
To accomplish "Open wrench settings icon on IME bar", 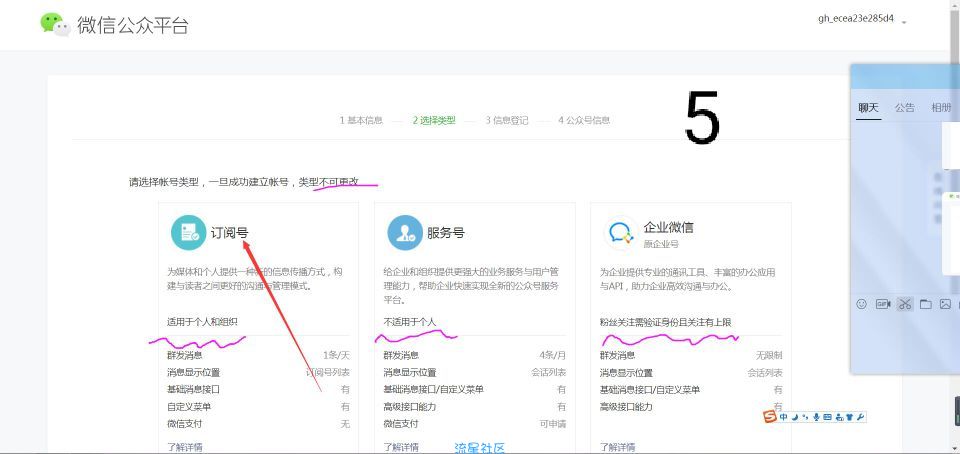I will 860,417.
